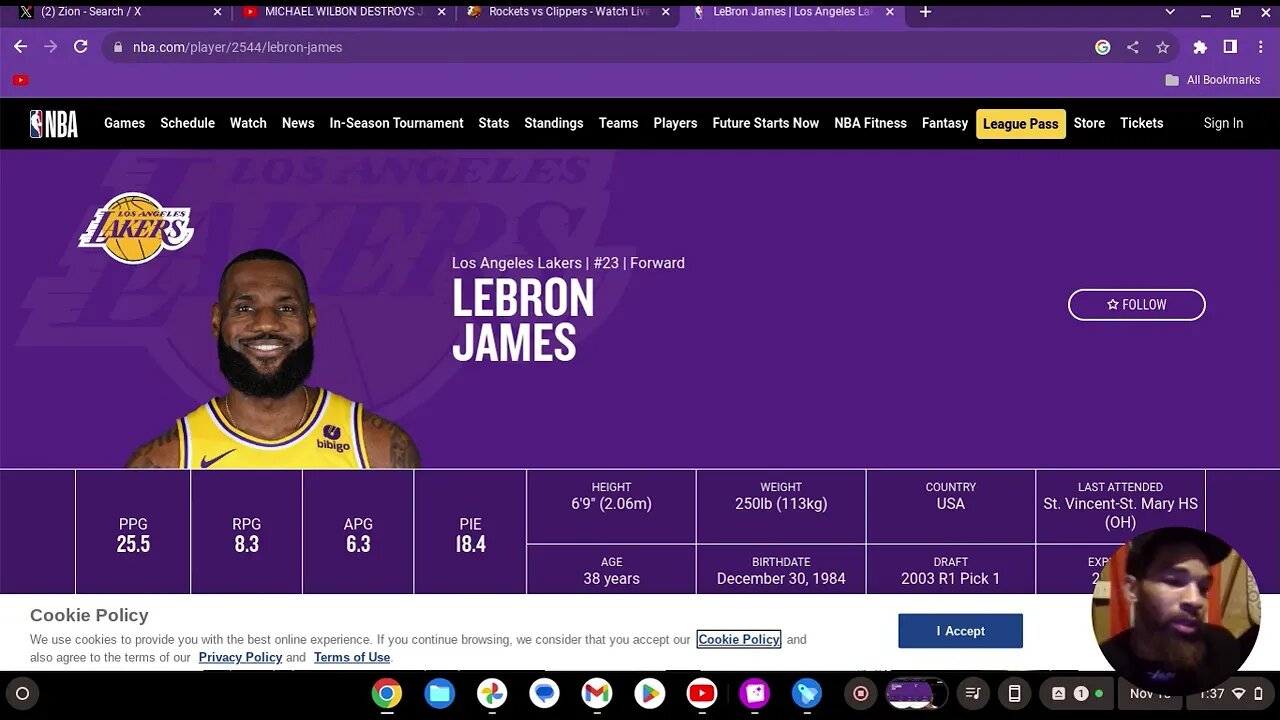
Task: Open the YouTube bookmark icon in bookmarks bar
Action: point(20,80)
